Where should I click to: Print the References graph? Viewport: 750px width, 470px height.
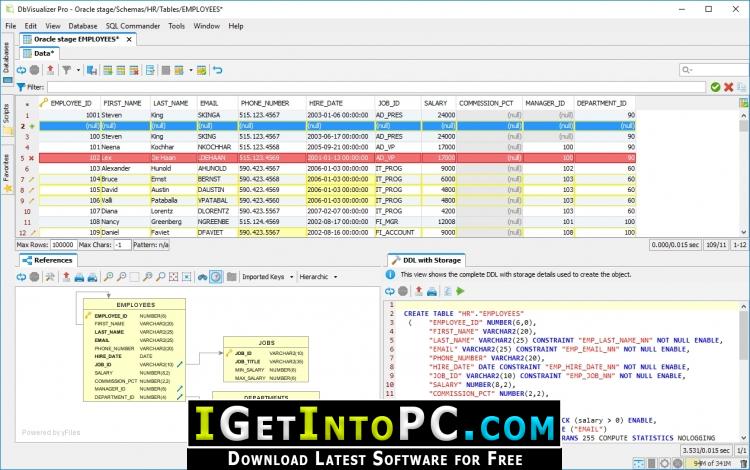click(79, 277)
